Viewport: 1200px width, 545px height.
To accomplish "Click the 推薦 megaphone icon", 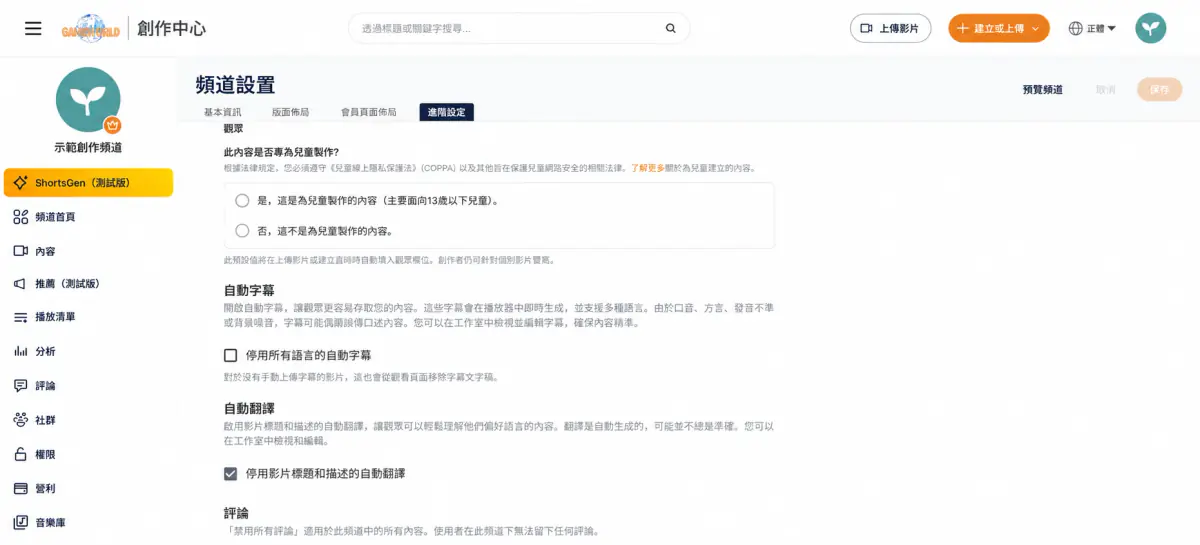I will tap(20, 284).
